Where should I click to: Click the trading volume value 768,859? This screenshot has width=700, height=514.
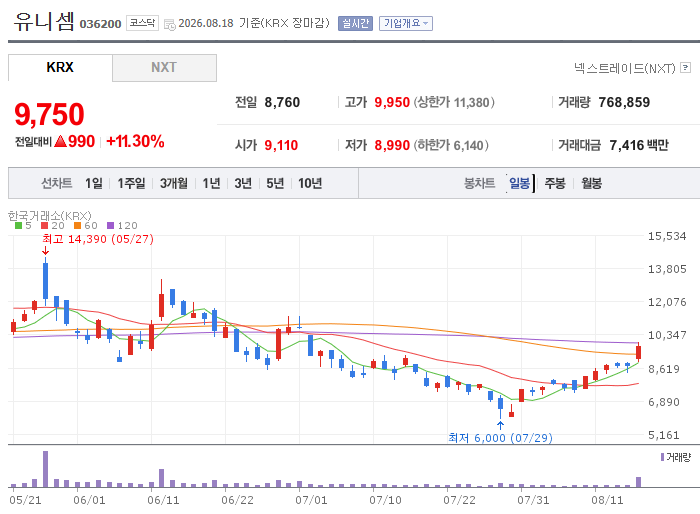pyautogui.click(x=624, y=102)
